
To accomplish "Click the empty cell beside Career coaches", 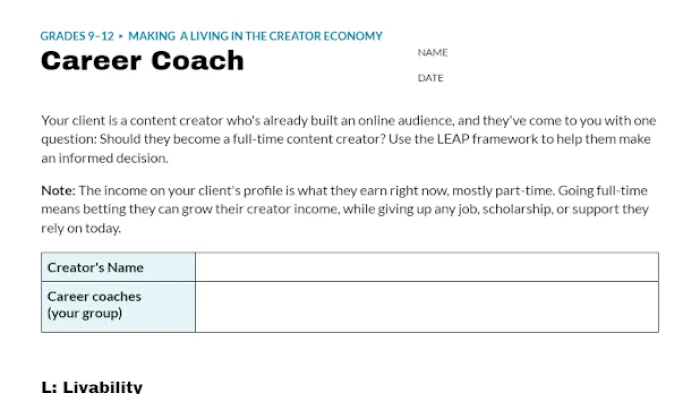I will tap(427, 307).
